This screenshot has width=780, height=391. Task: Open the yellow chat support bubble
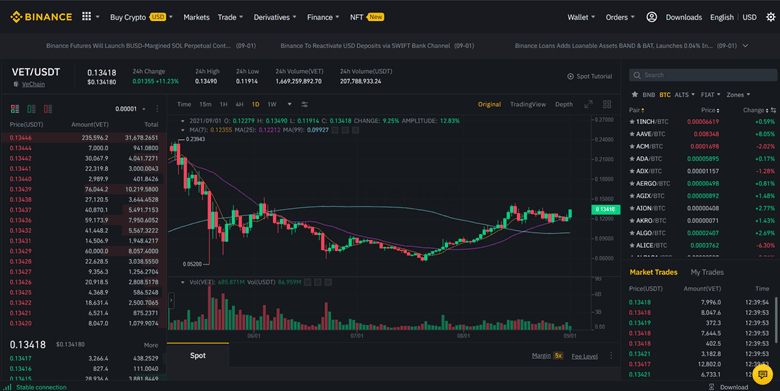click(762, 374)
